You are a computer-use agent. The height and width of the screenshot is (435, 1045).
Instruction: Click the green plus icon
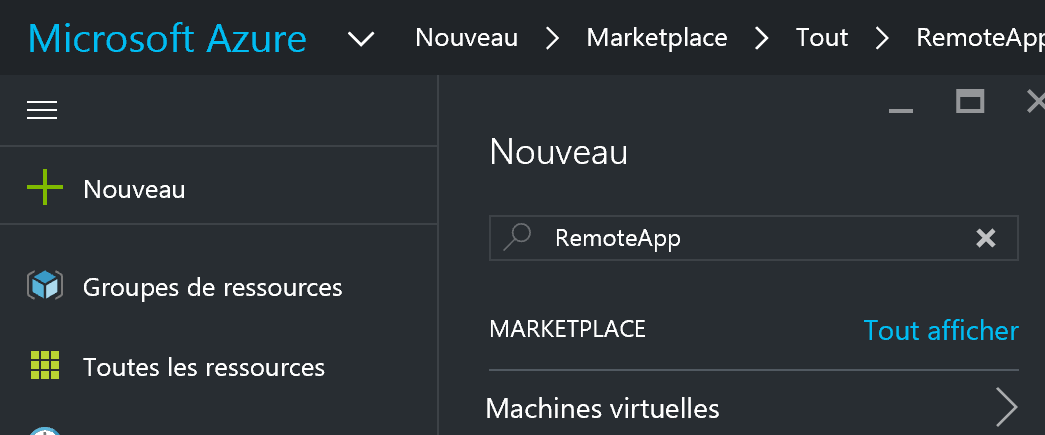point(44,188)
